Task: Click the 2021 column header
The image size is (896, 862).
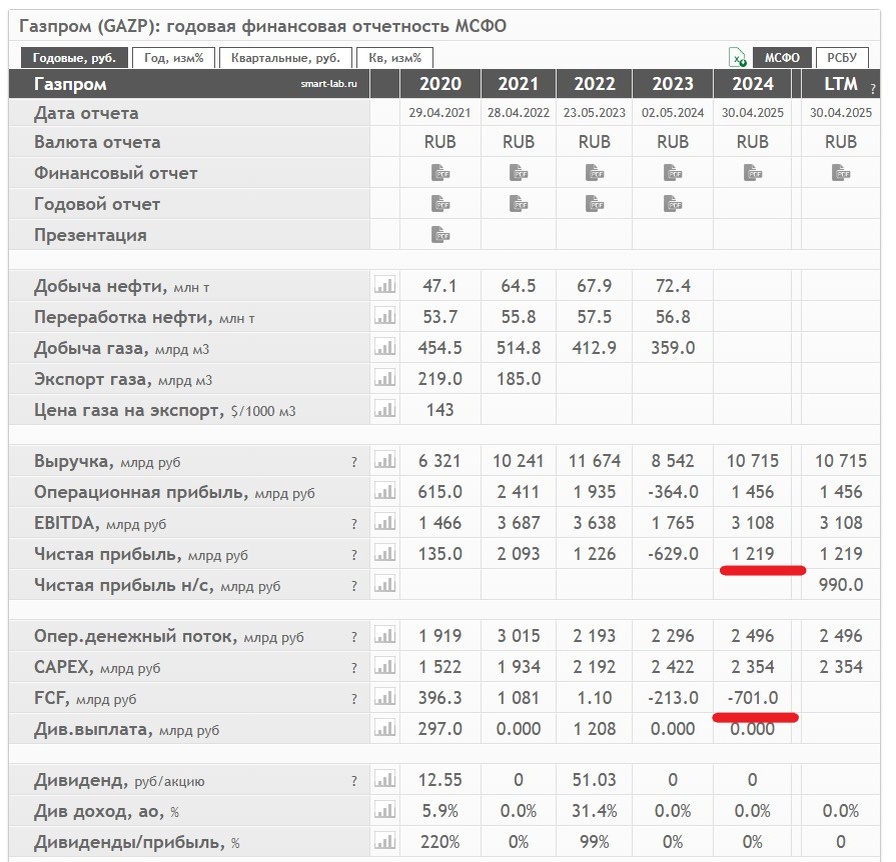Action: click(518, 84)
